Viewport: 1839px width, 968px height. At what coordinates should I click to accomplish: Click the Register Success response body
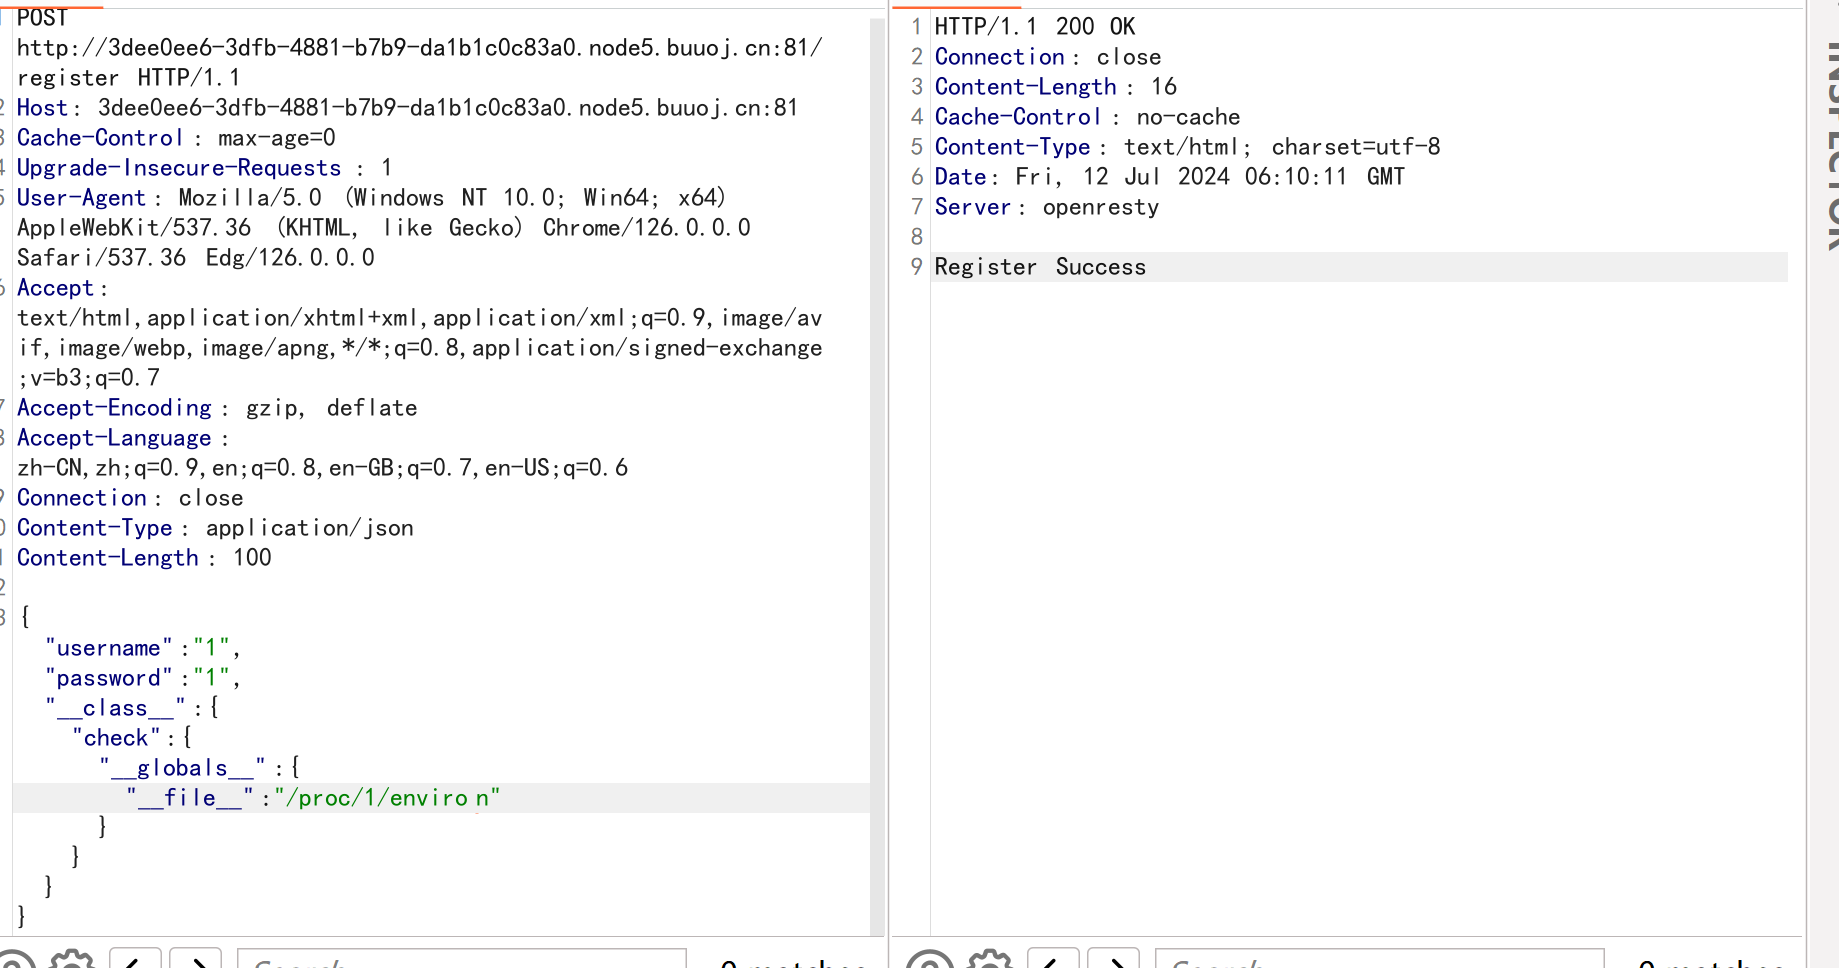click(1040, 267)
